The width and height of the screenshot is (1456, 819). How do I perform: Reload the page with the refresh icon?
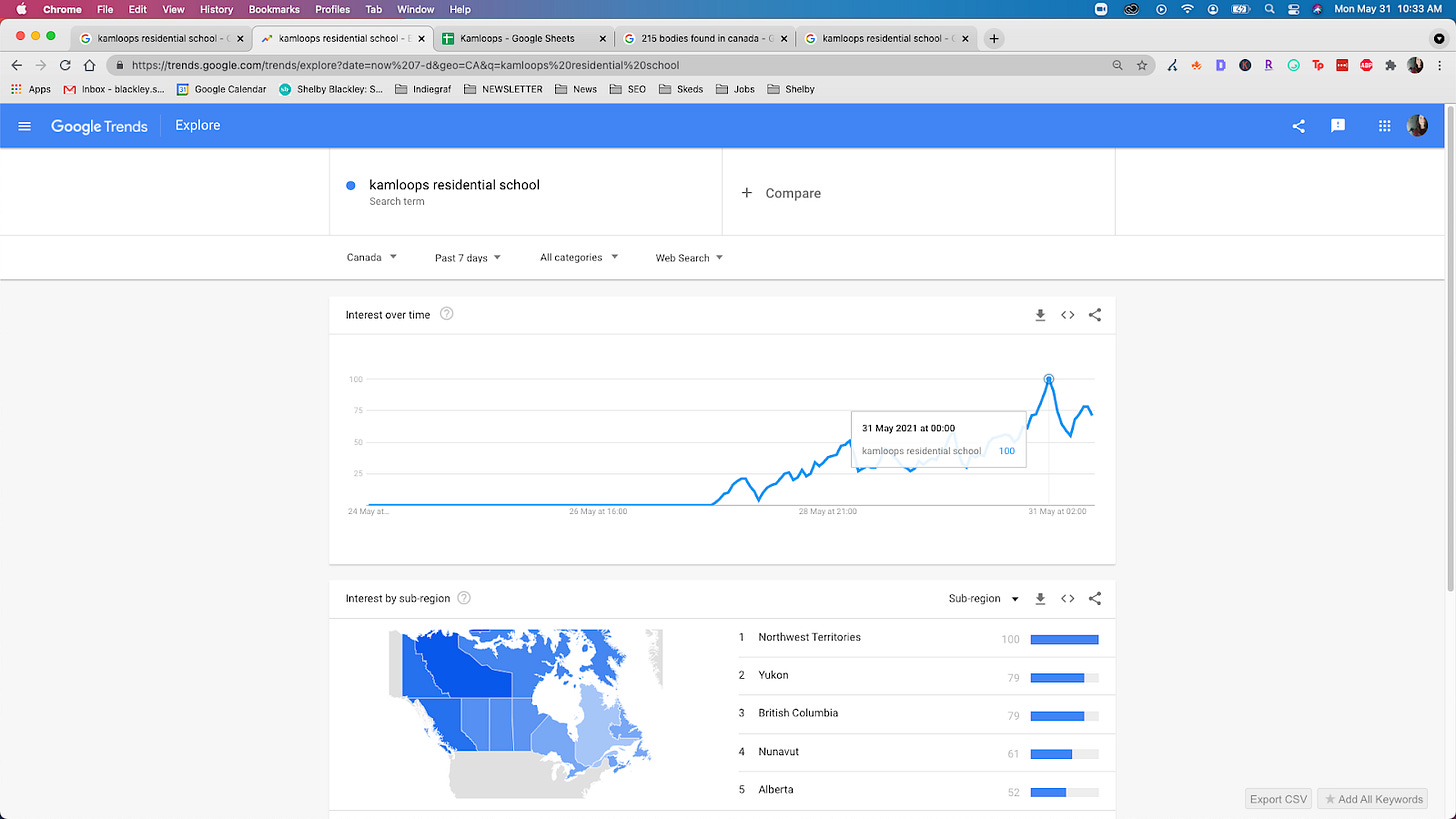[65, 65]
